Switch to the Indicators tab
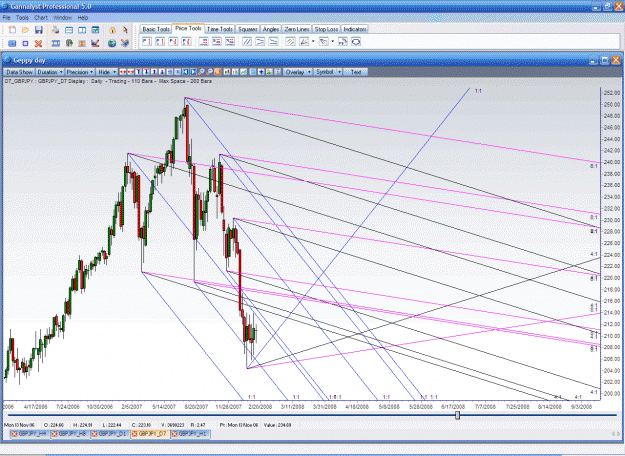Image resolution: width=625 pixels, height=456 pixels. point(354,29)
